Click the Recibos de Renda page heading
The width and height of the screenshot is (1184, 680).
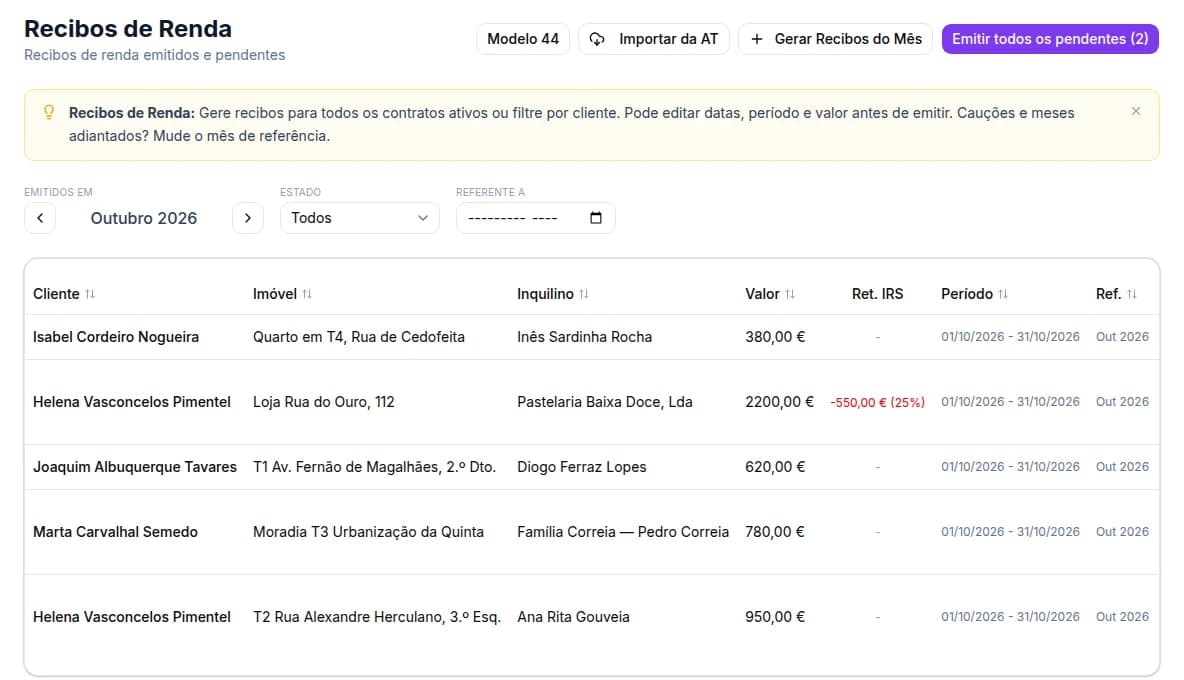tap(128, 29)
